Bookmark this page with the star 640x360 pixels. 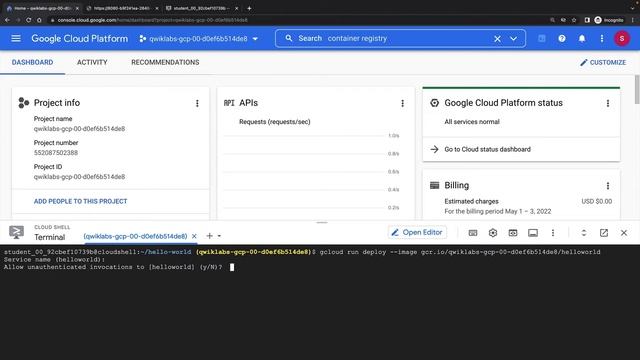click(574, 20)
